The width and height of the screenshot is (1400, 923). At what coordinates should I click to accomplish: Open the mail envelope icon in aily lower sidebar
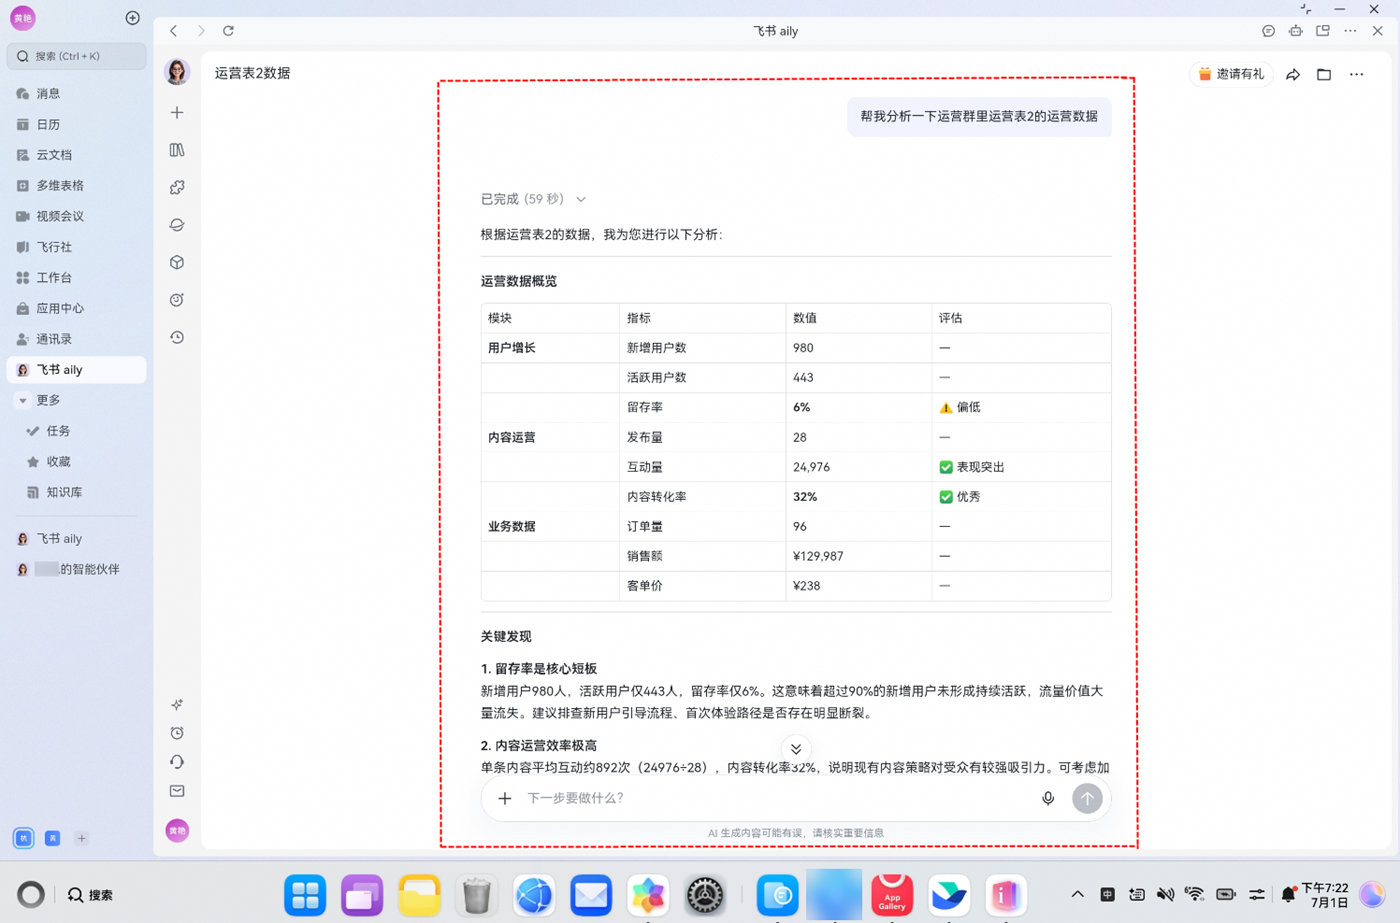pyautogui.click(x=177, y=791)
